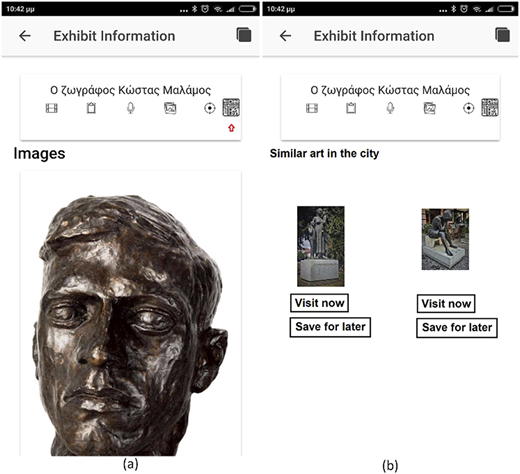Open the copy/pages icon in right header
520x474 pixels.
click(x=502, y=35)
